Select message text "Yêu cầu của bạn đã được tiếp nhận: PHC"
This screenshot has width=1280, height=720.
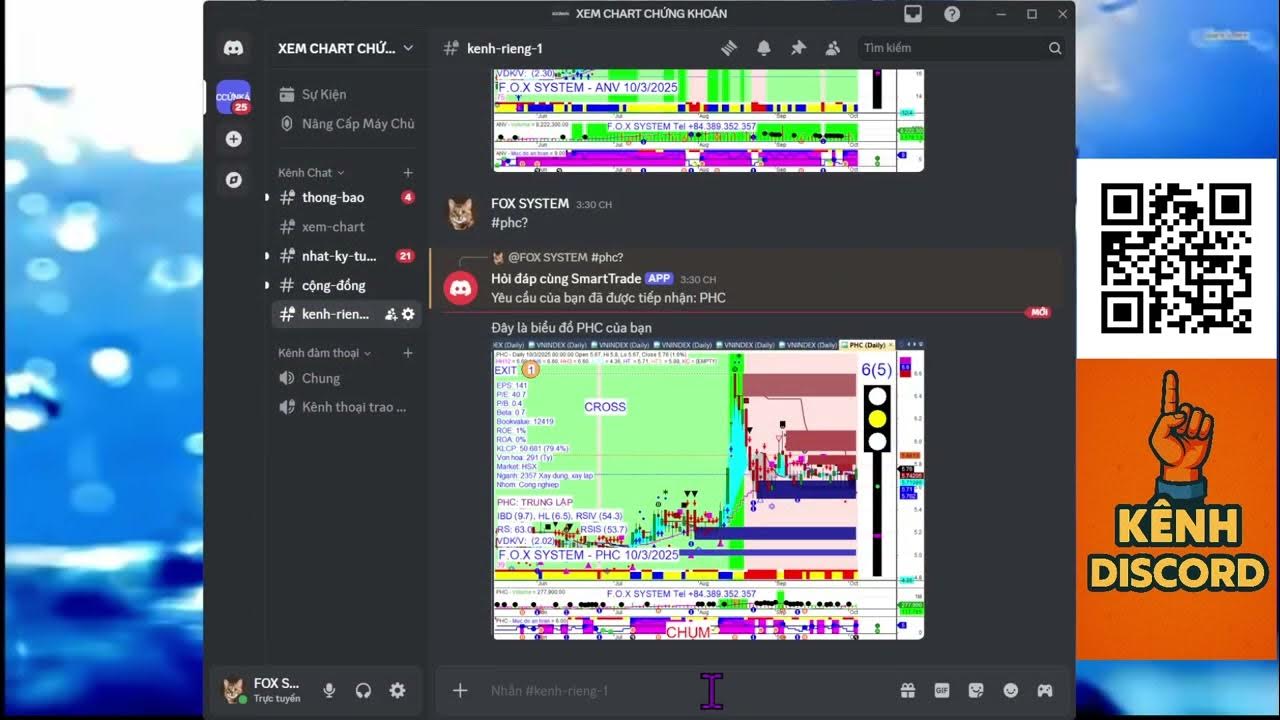pyautogui.click(x=608, y=298)
